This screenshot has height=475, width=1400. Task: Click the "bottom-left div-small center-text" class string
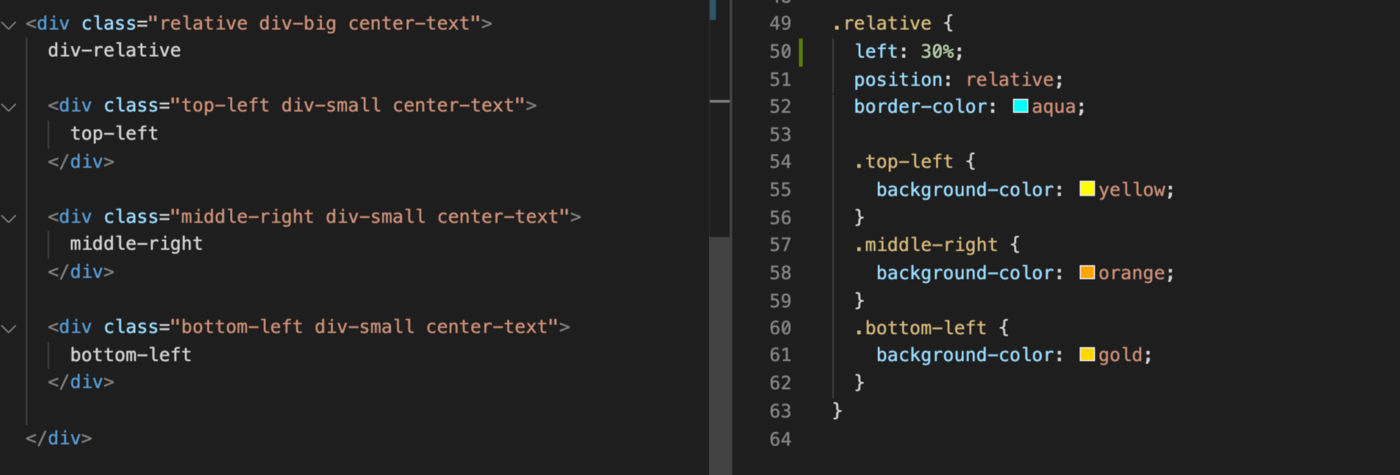pyautogui.click(x=365, y=327)
